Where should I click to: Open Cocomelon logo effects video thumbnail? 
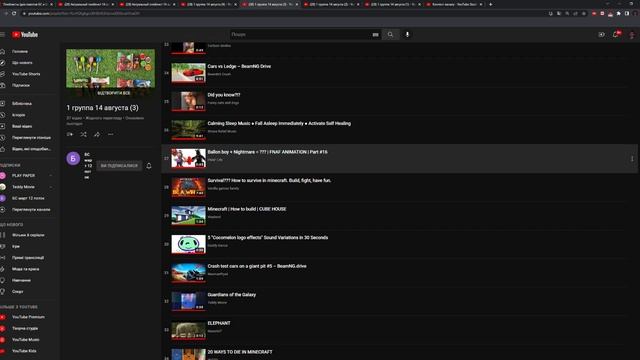tap(188, 244)
